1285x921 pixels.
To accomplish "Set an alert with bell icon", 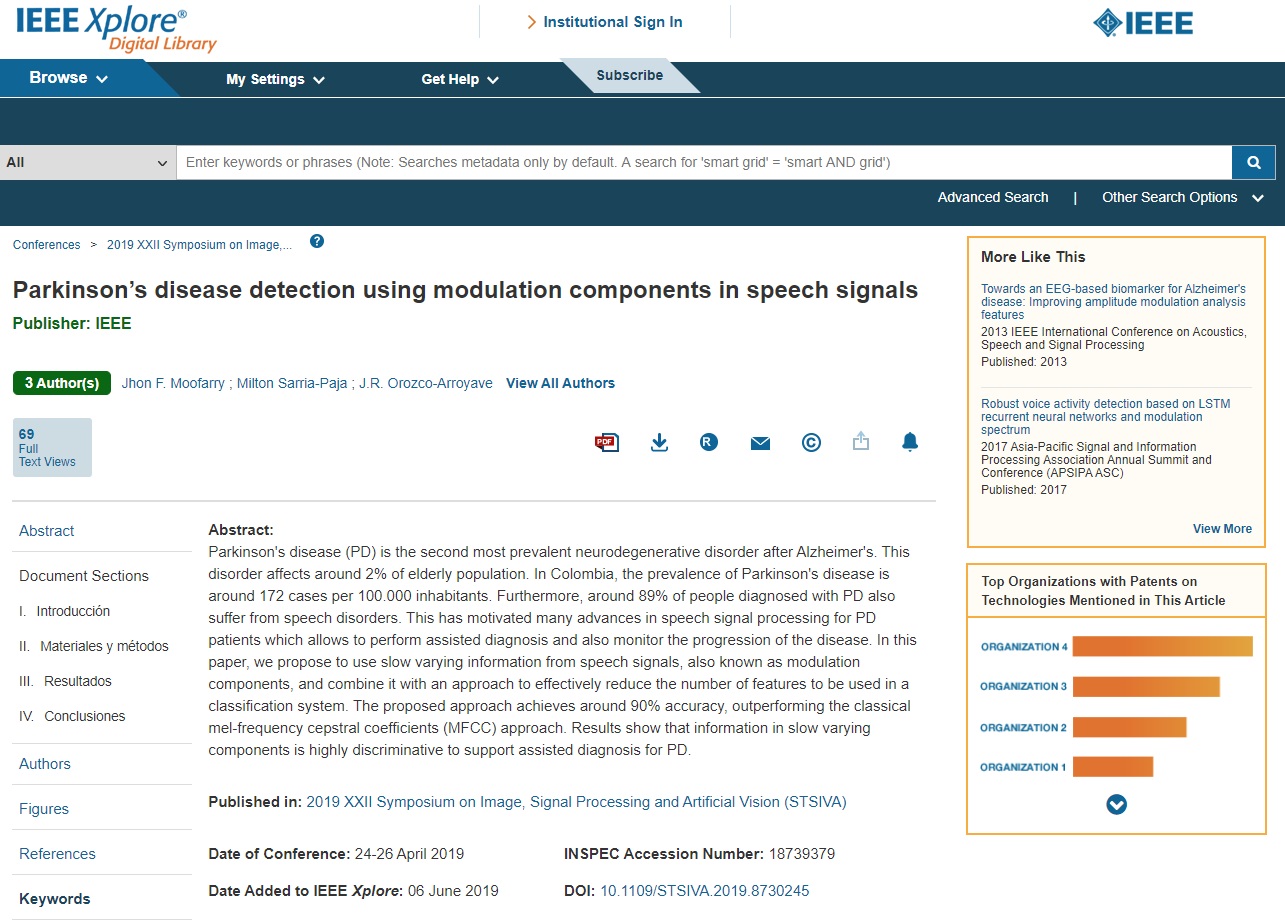I will coord(909,442).
